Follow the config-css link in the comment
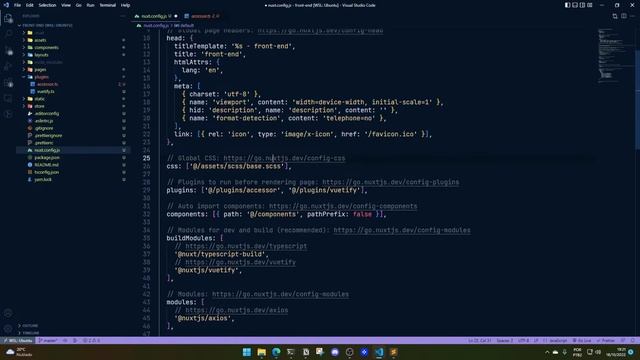This screenshot has height=360, width=640. click(x=284, y=158)
